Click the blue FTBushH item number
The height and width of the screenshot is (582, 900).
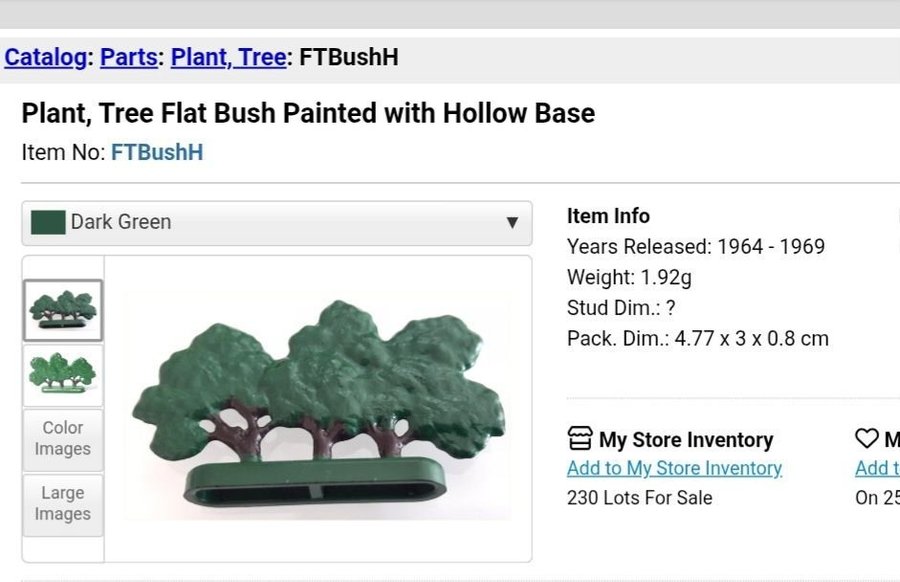point(157,153)
